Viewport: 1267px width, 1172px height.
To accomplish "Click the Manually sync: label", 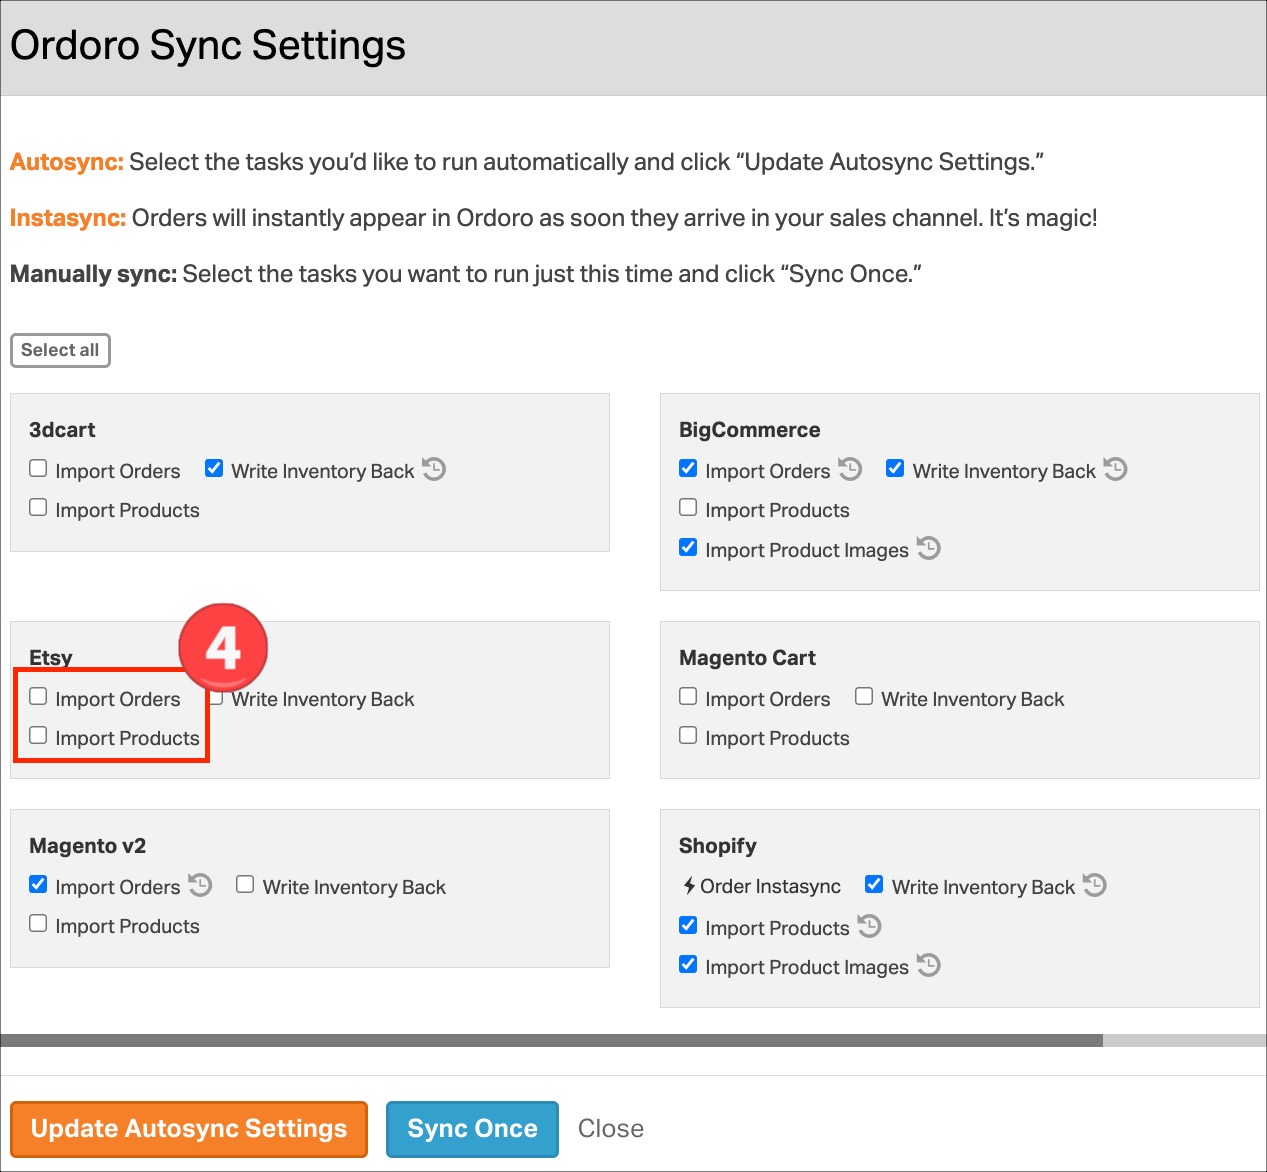I will [x=93, y=274].
